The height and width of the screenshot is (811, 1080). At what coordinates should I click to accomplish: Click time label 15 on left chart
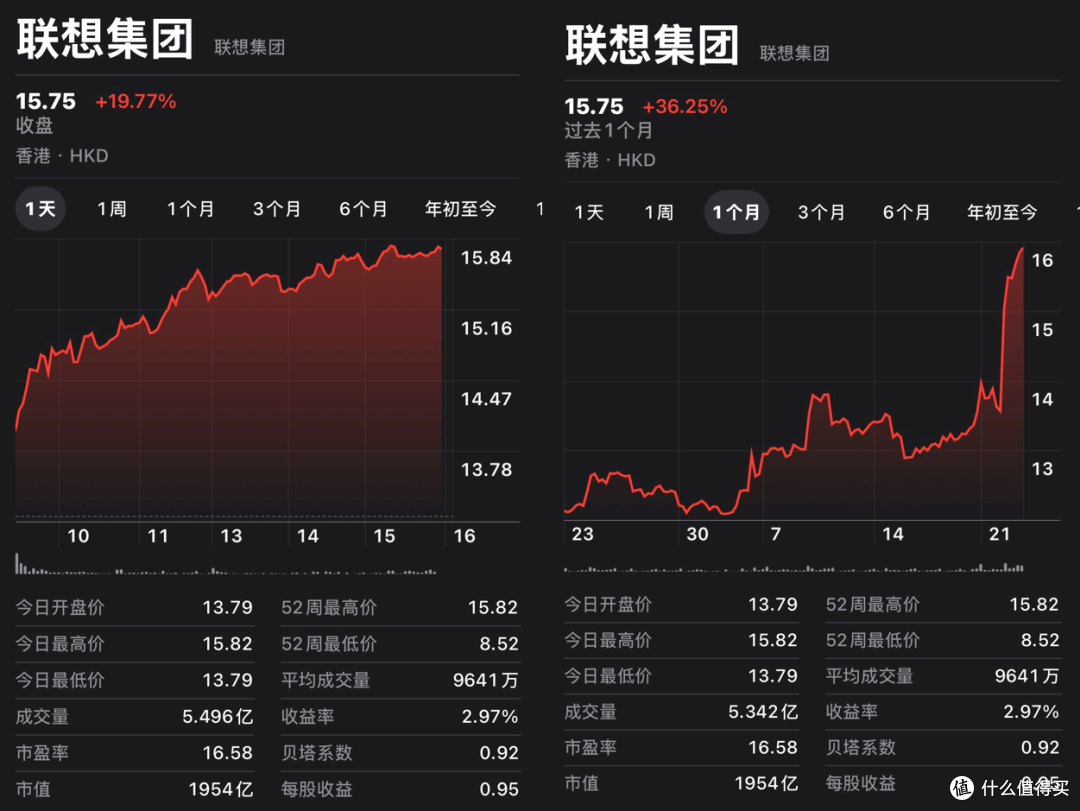384,536
